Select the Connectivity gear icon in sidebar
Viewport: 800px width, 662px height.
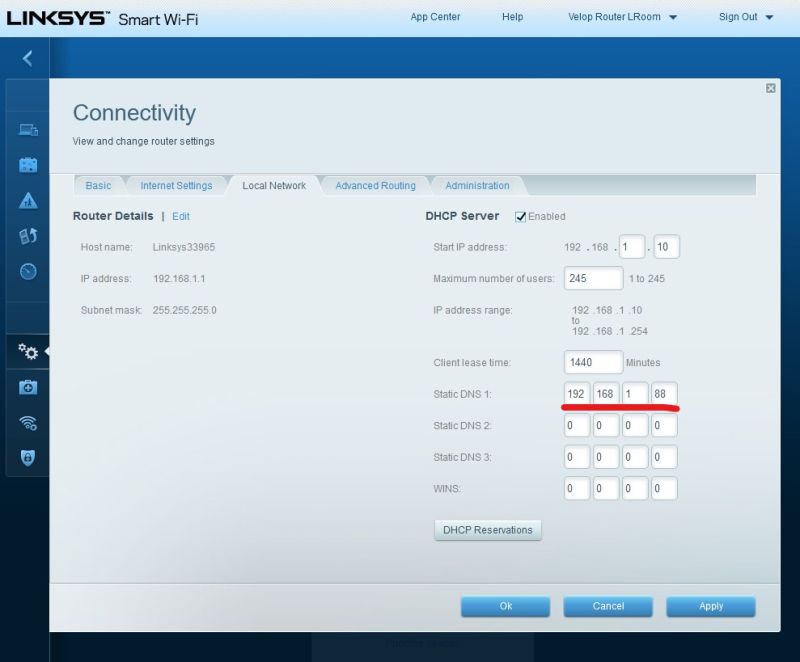click(x=27, y=352)
